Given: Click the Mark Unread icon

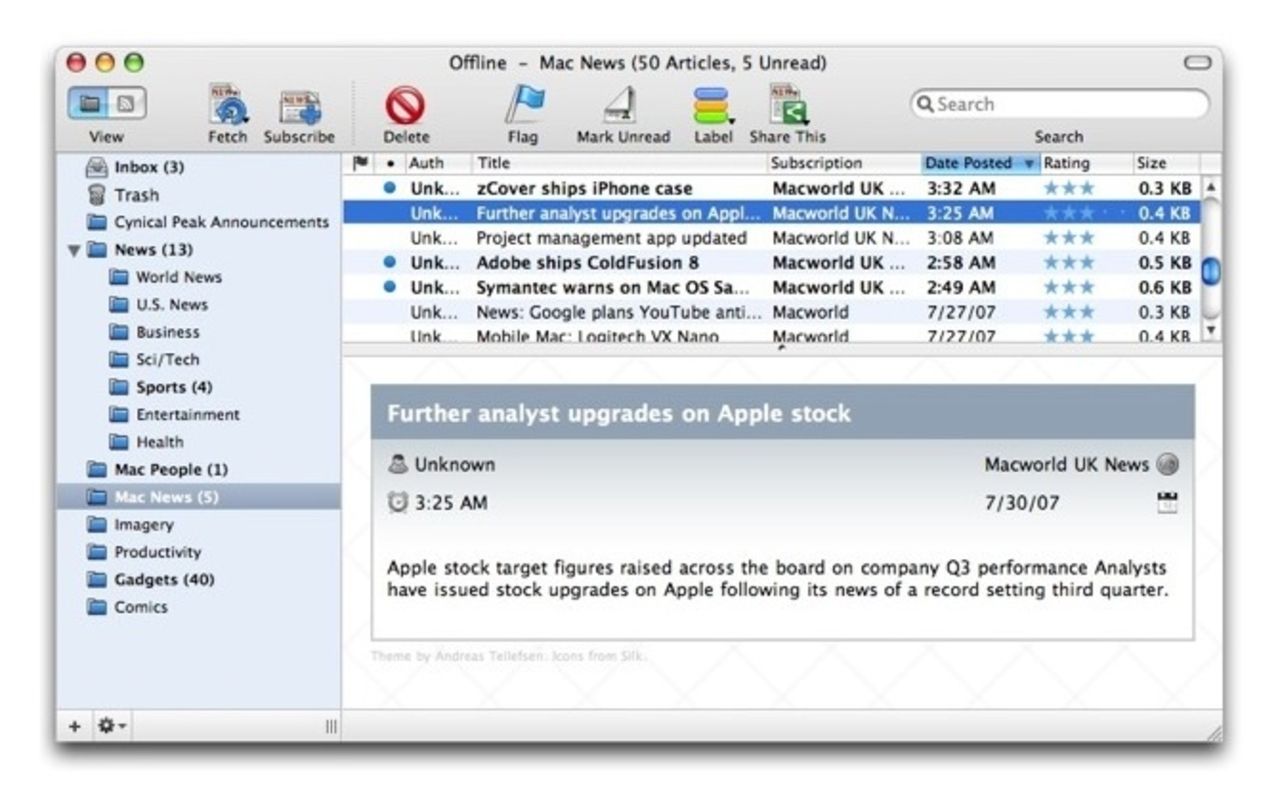Looking at the screenshot, I should pyautogui.click(x=622, y=106).
